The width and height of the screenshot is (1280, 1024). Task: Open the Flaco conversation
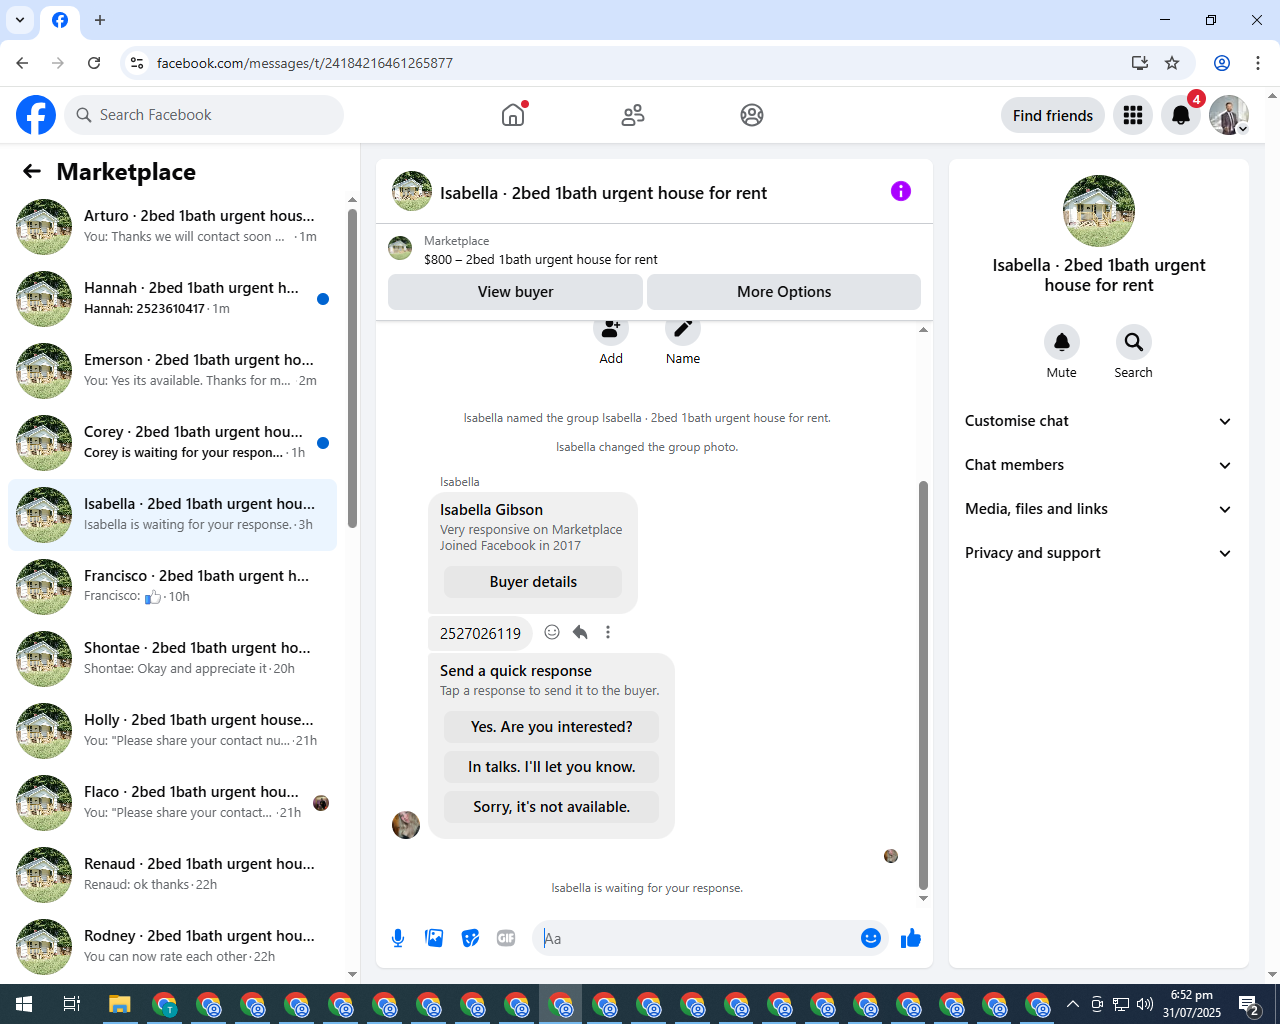[172, 803]
